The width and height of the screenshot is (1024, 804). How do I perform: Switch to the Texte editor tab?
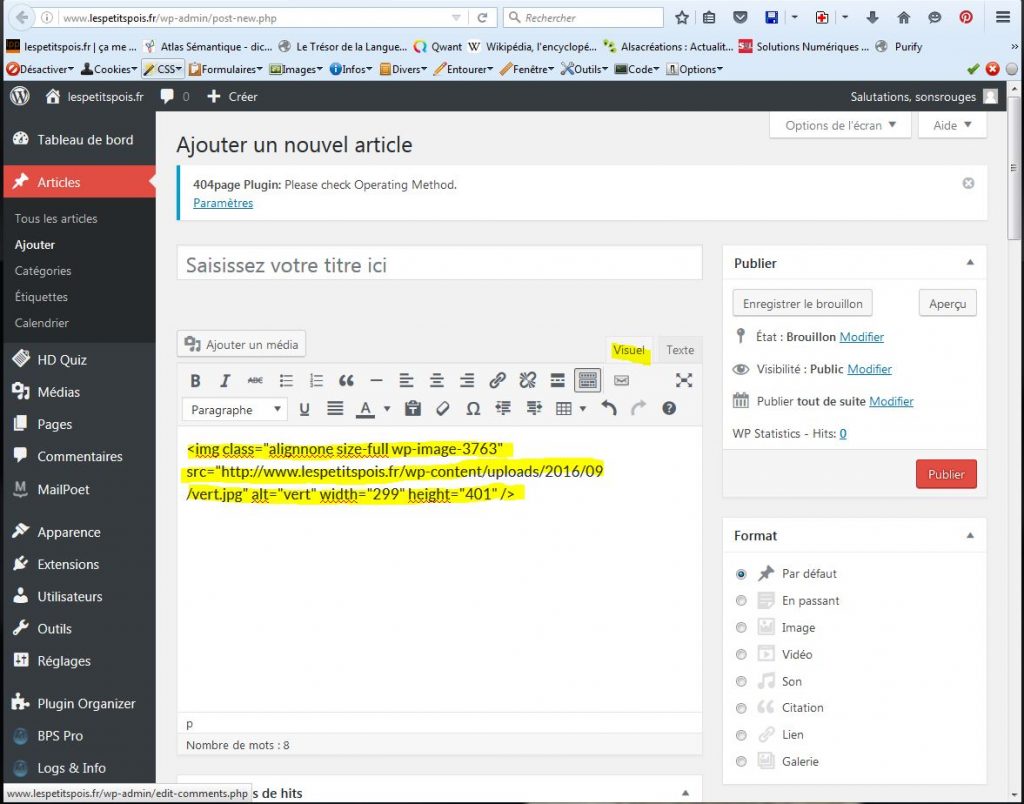tap(680, 350)
